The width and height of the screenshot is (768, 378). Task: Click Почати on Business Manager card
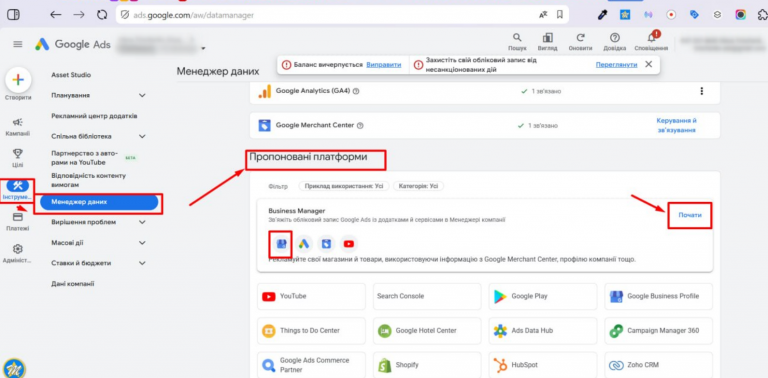click(689, 215)
